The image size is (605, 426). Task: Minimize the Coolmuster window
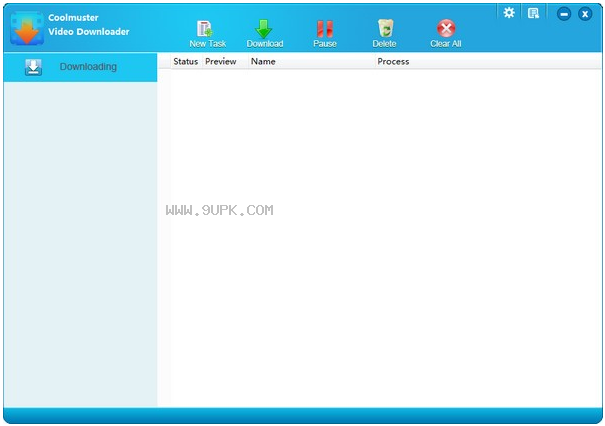564,14
